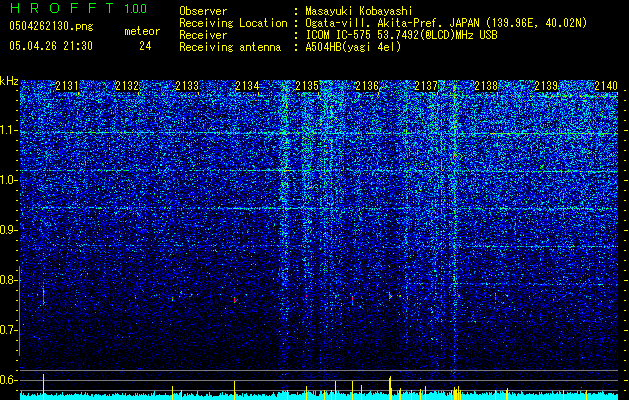Click the Observer label
This screenshot has width=629, height=400.
pos(203,11)
